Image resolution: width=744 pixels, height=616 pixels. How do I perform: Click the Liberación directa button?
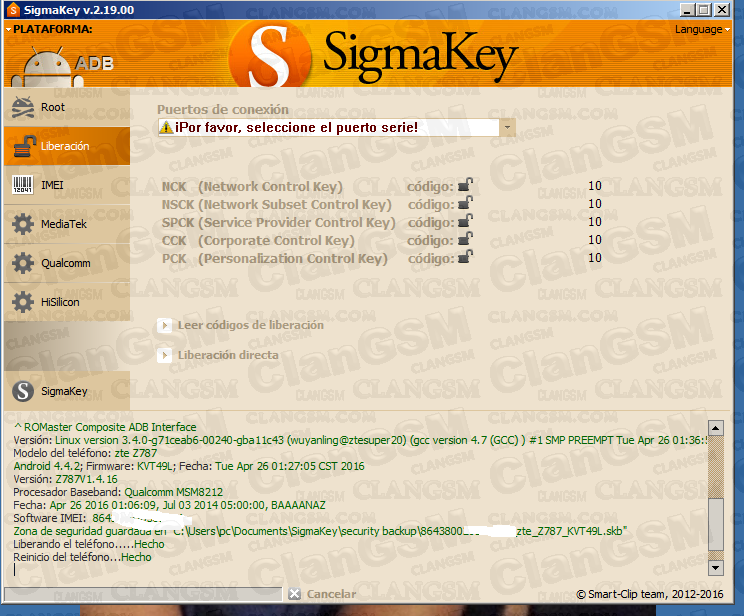[218, 355]
